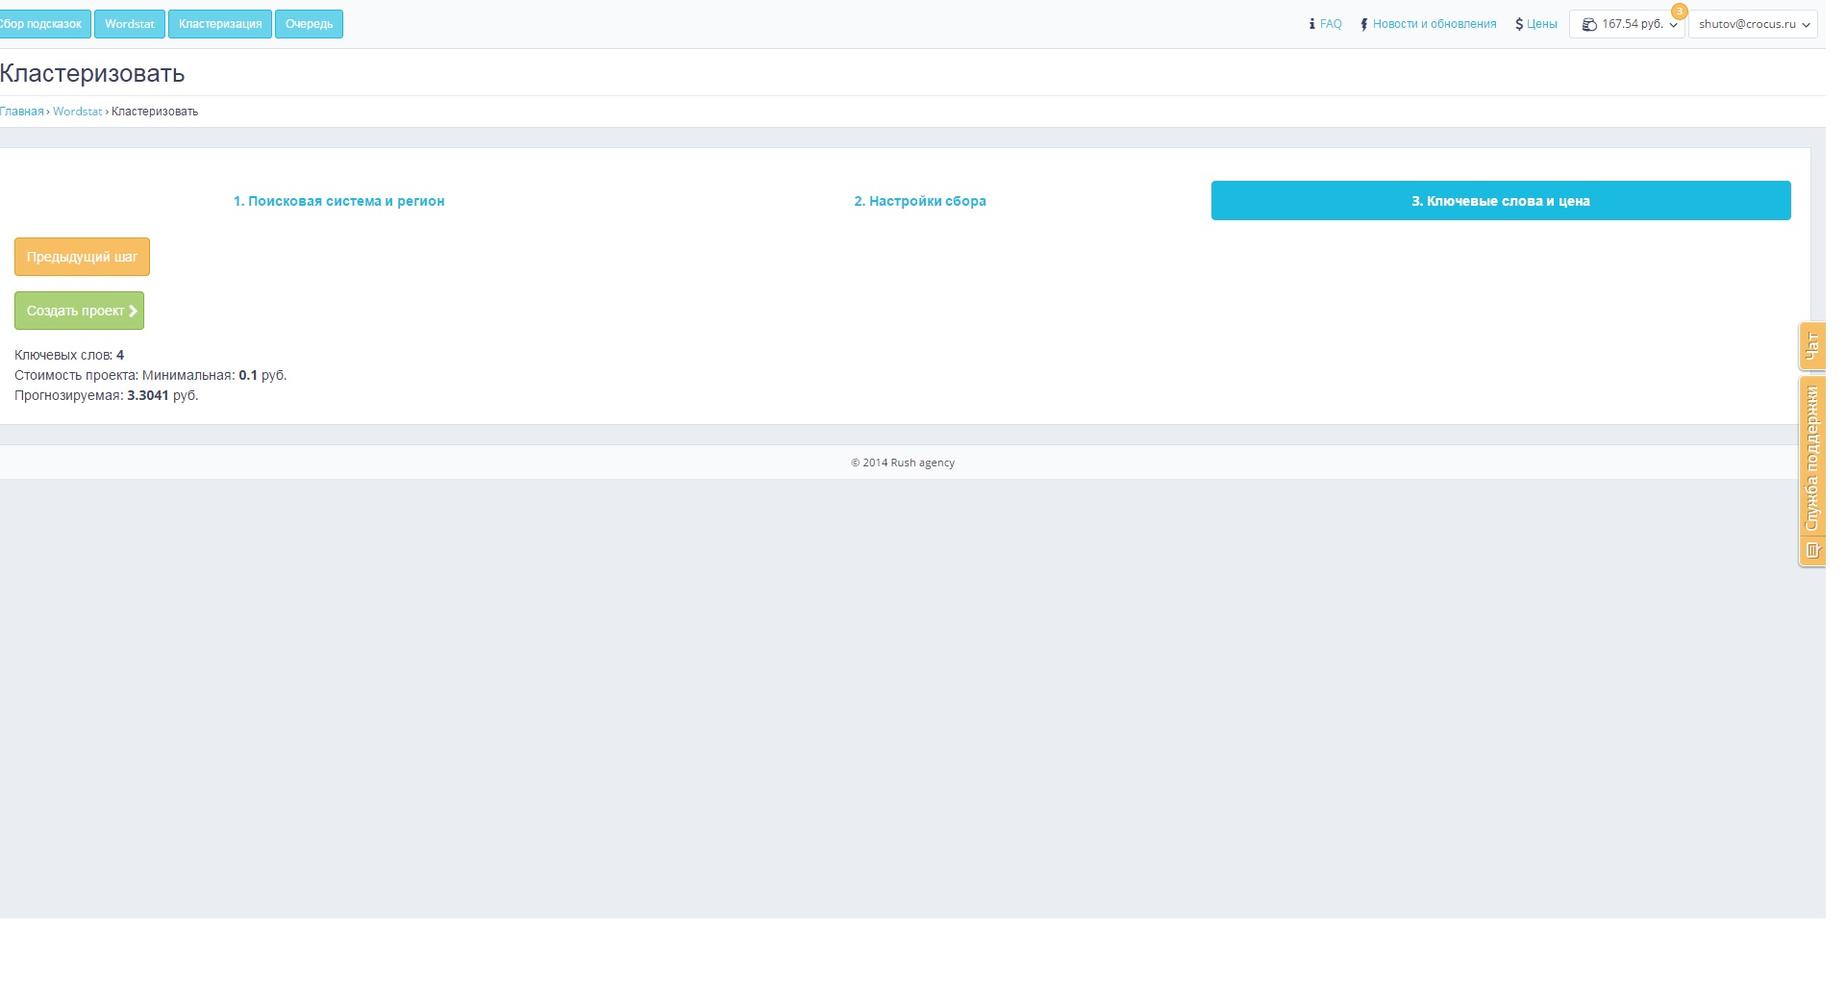The width and height of the screenshot is (1846, 1000).
Task: Click the orange notification badge
Action: 1679,11
